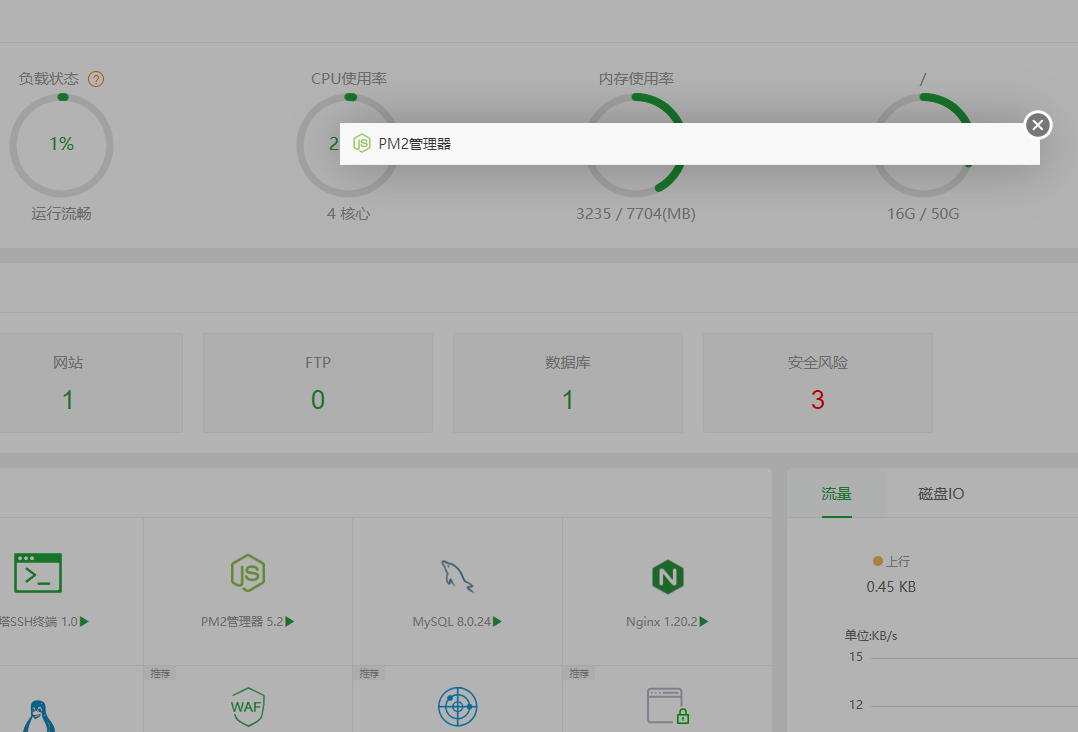Image resolution: width=1078 pixels, height=732 pixels.
Task: Click the Linux penguin icon
Action: [38, 716]
